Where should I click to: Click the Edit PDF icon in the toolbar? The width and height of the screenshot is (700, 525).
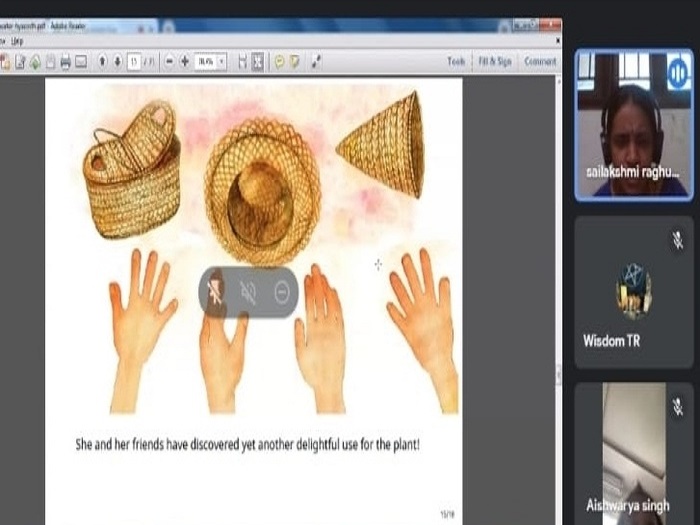[20, 62]
